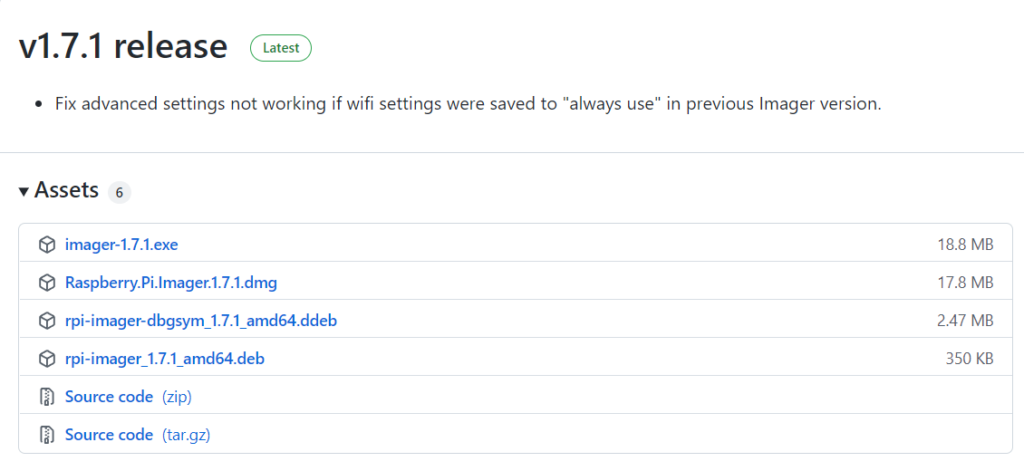Click the package icon next to Raspberry.Pi.Imager.1.7.1.dmg

[x=46, y=283]
